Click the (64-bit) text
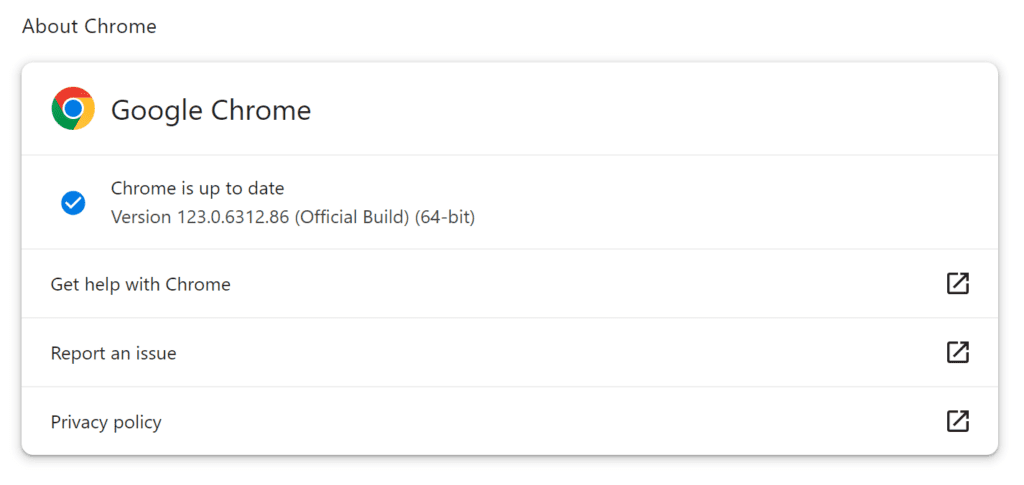 click(x=445, y=217)
